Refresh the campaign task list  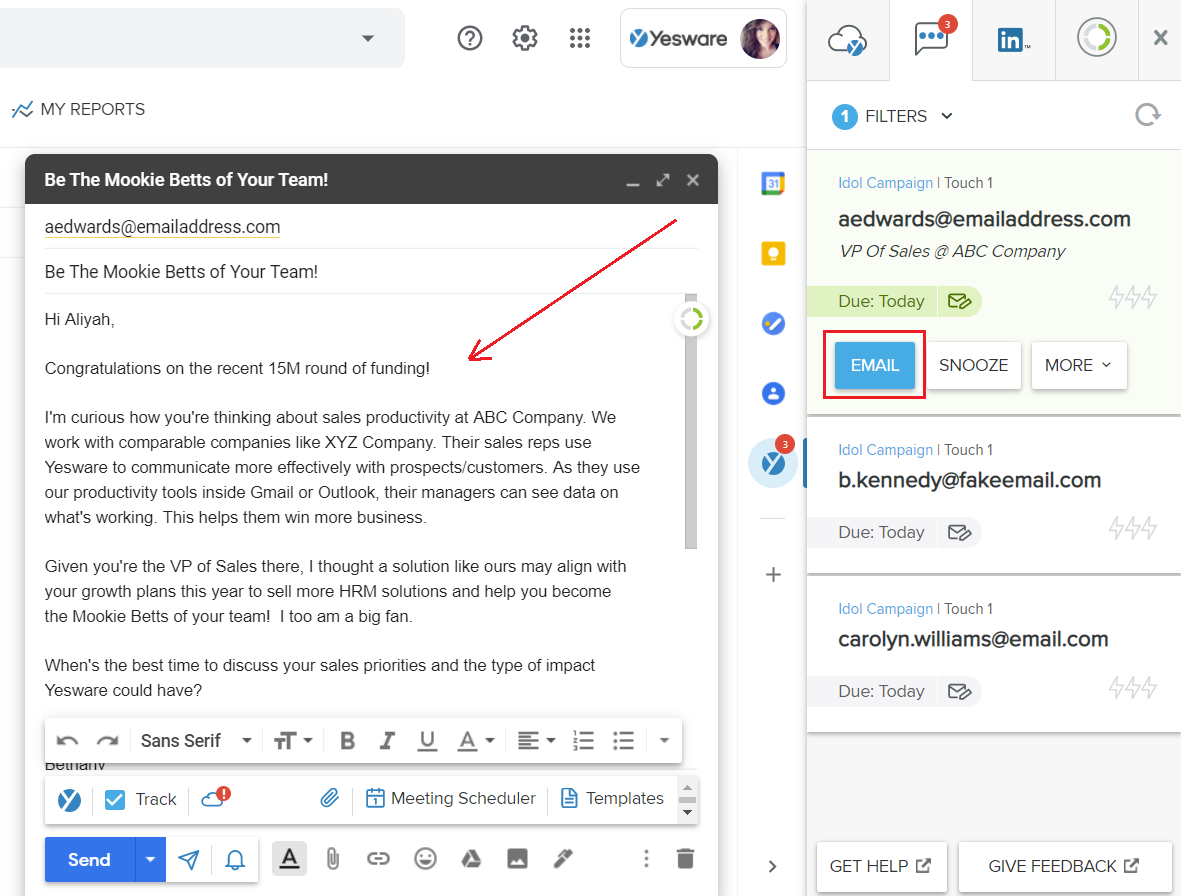click(x=1148, y=115)
